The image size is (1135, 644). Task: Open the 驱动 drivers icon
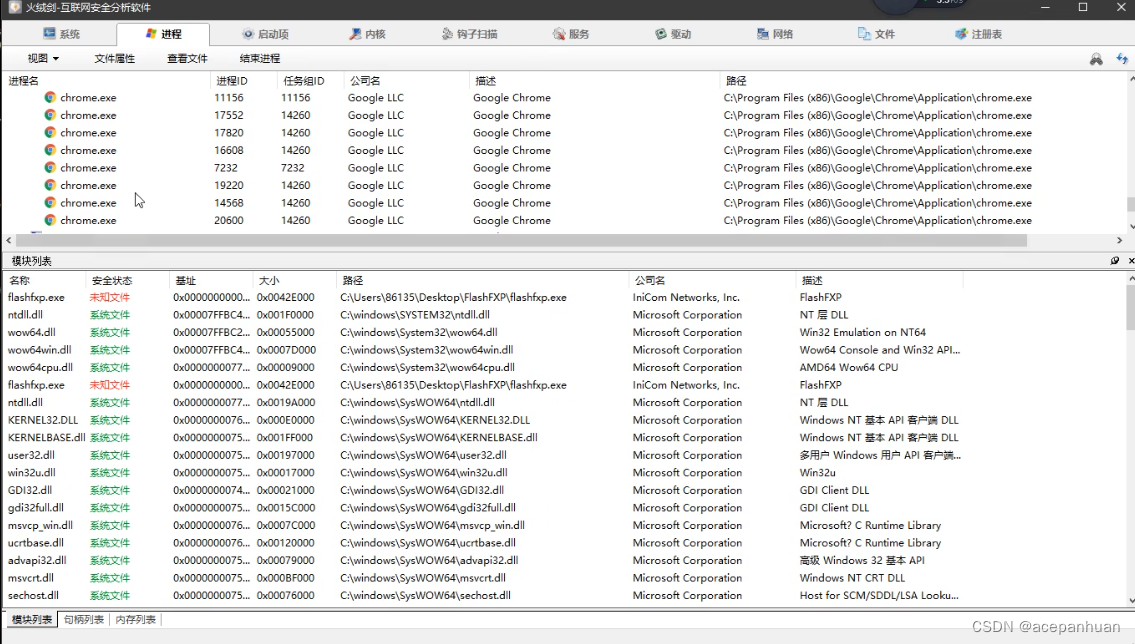(x=661, y=34)
